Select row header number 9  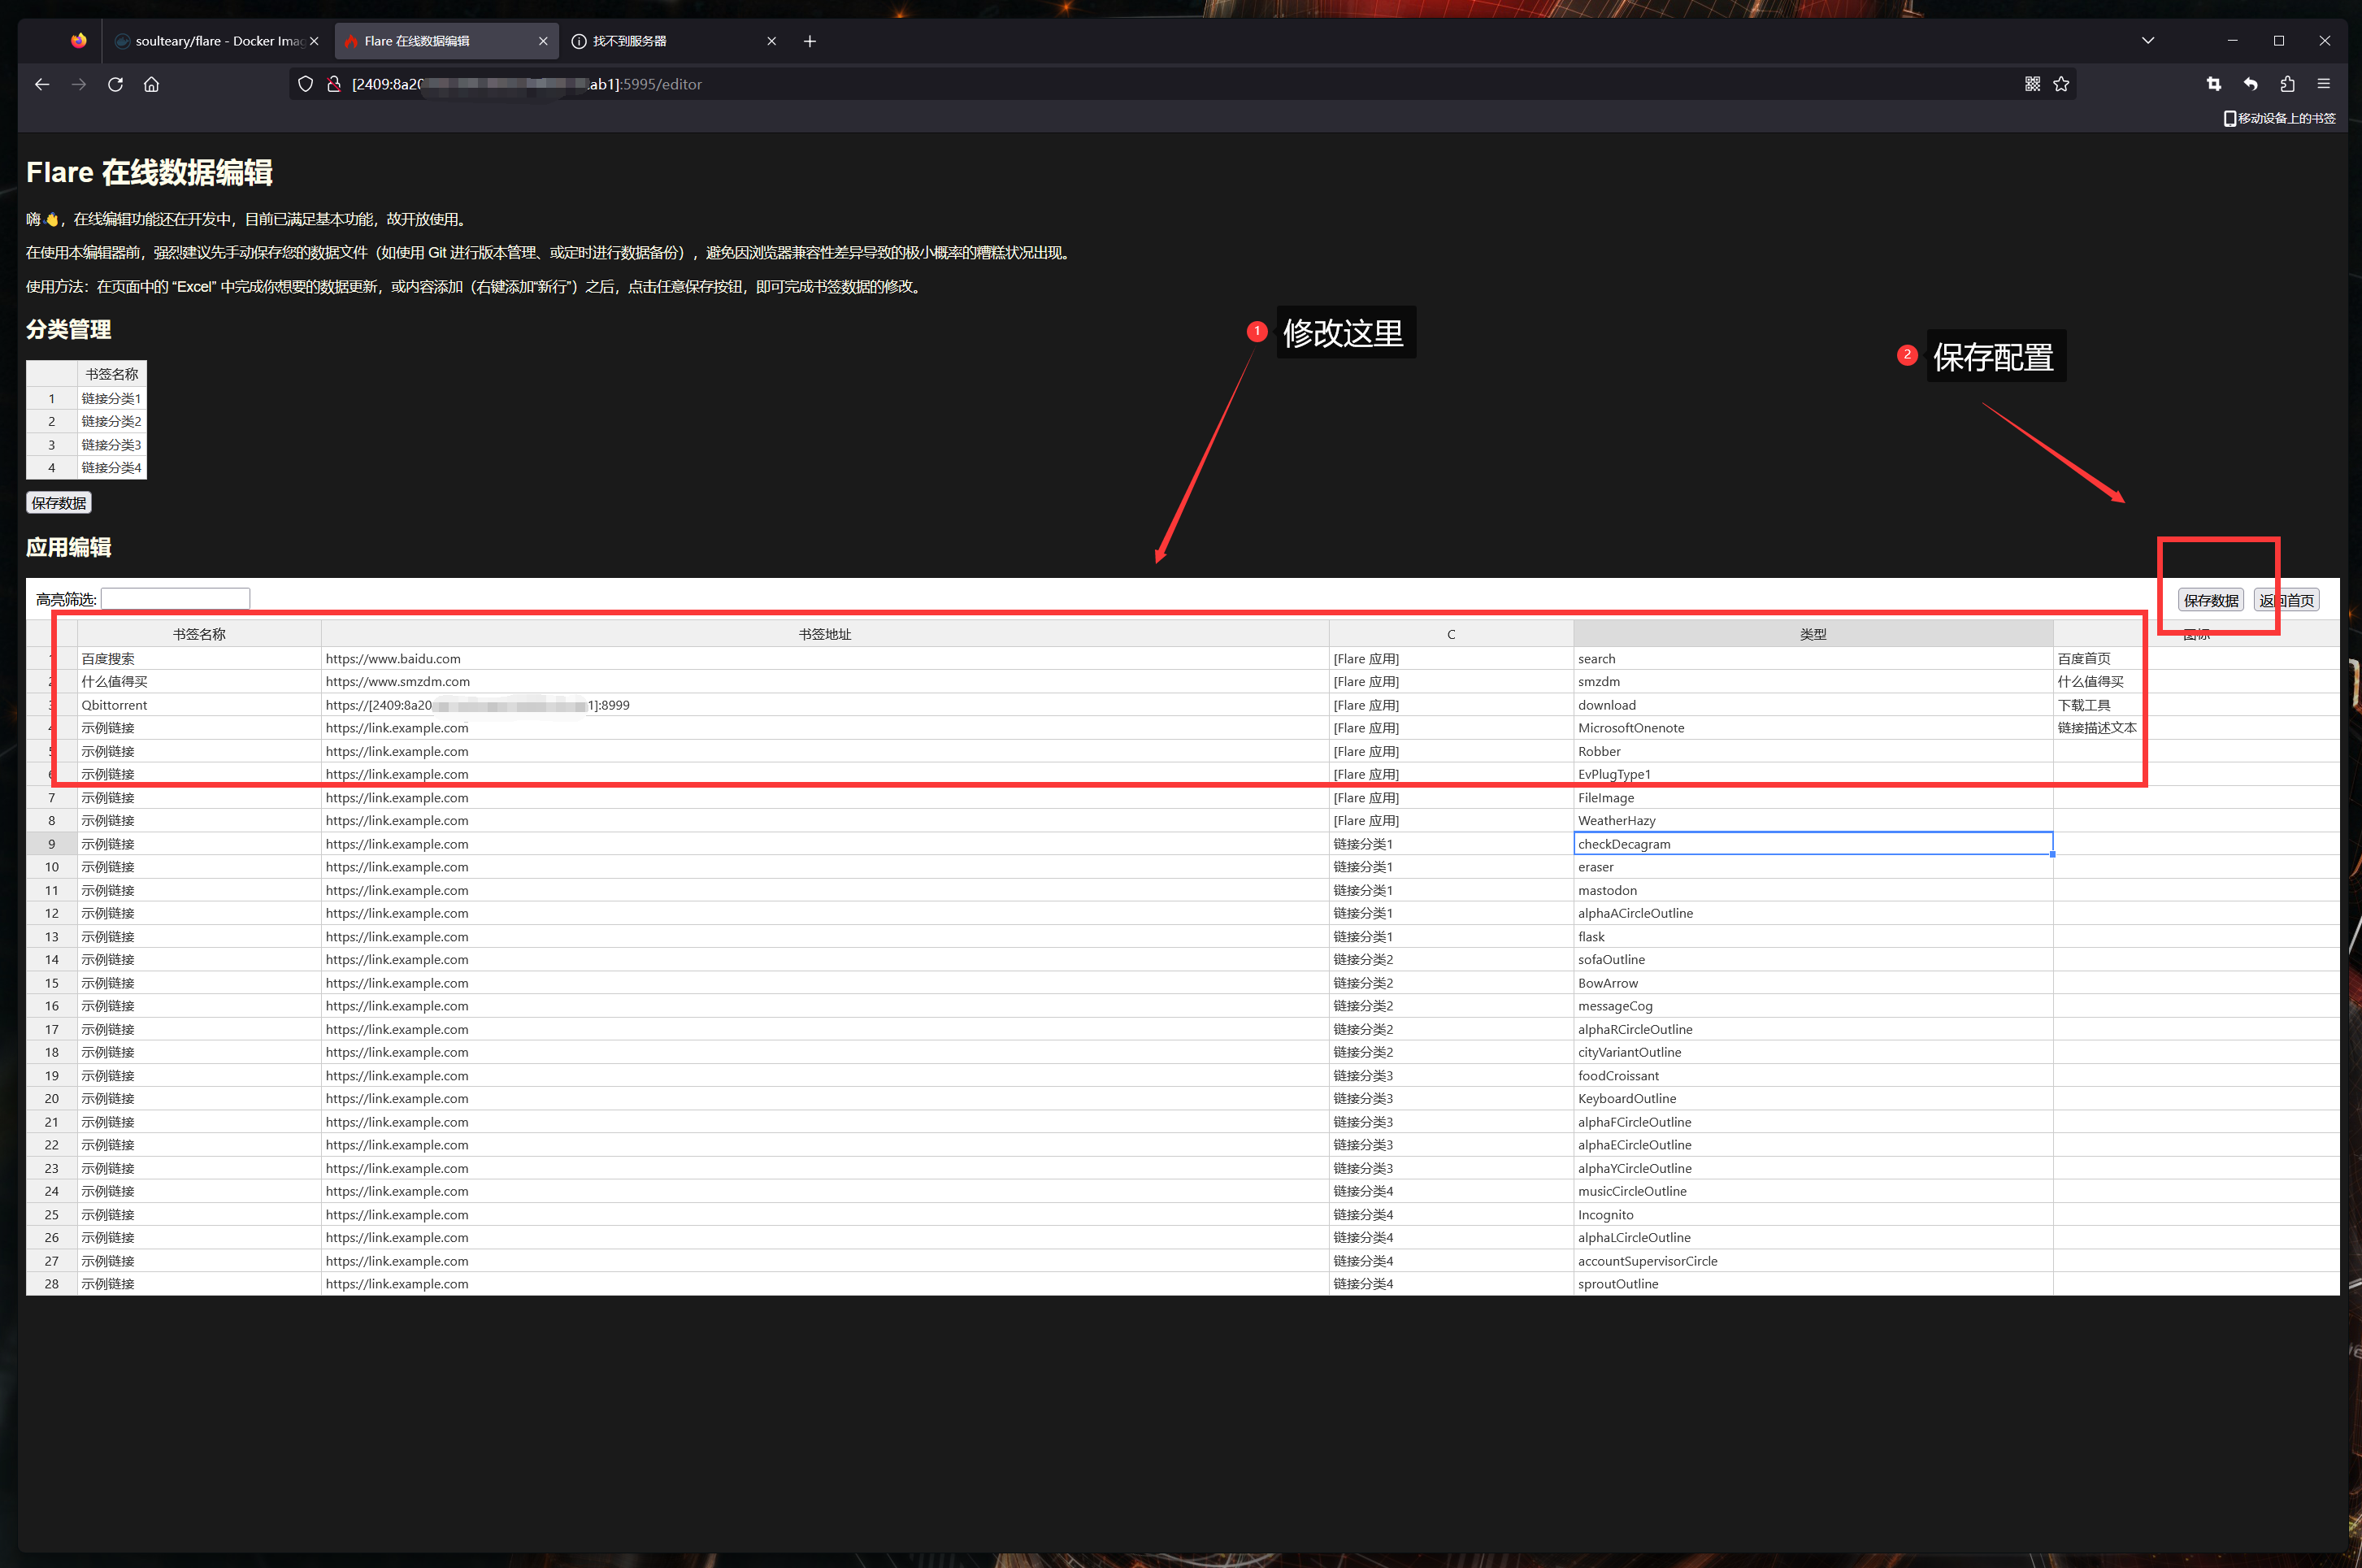point(52,844)
